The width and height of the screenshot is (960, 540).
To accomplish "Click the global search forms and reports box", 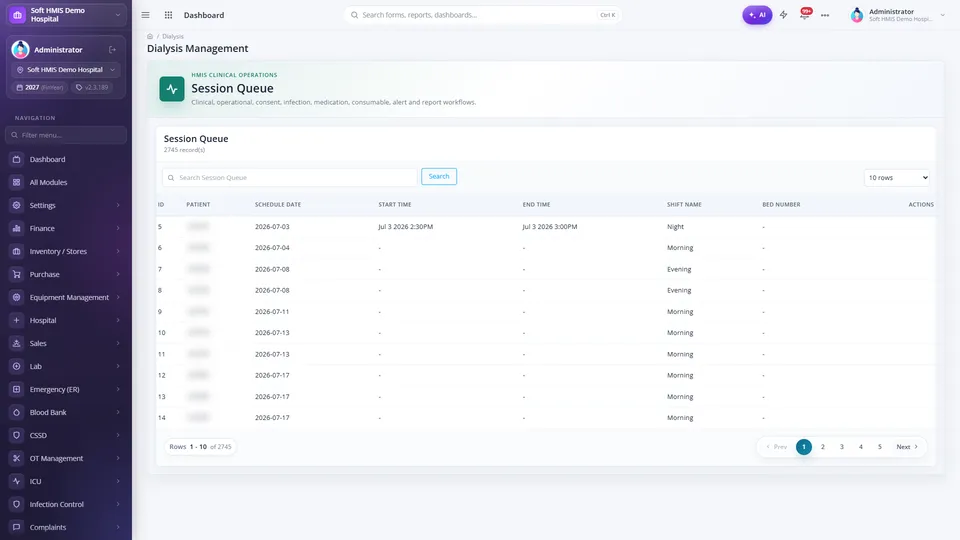I will (482, 15).
